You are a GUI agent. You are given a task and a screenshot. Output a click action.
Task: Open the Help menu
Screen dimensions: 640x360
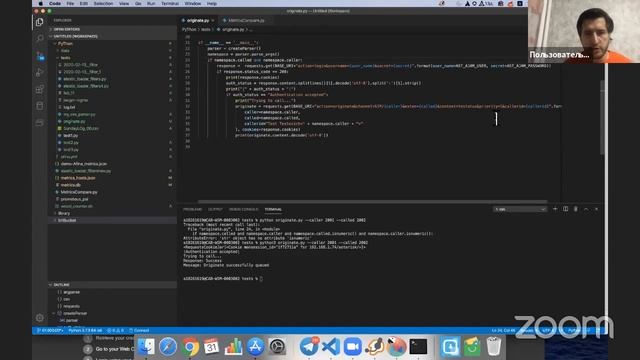(211, 3)
